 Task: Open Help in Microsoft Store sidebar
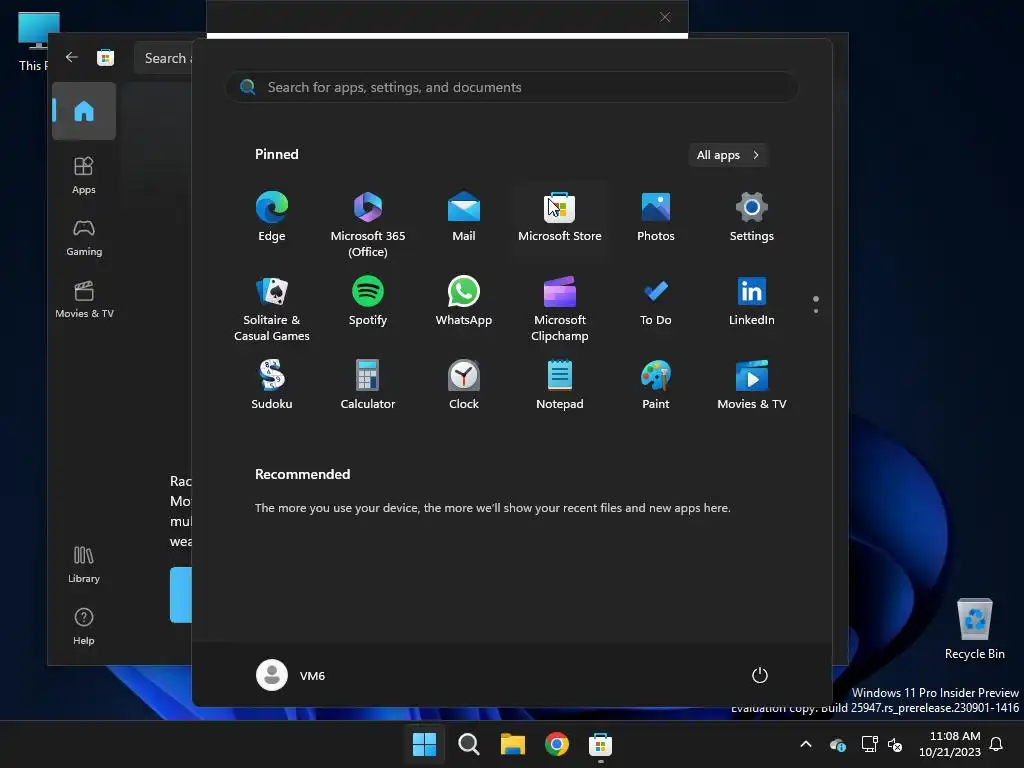click(x=84, y=626)
